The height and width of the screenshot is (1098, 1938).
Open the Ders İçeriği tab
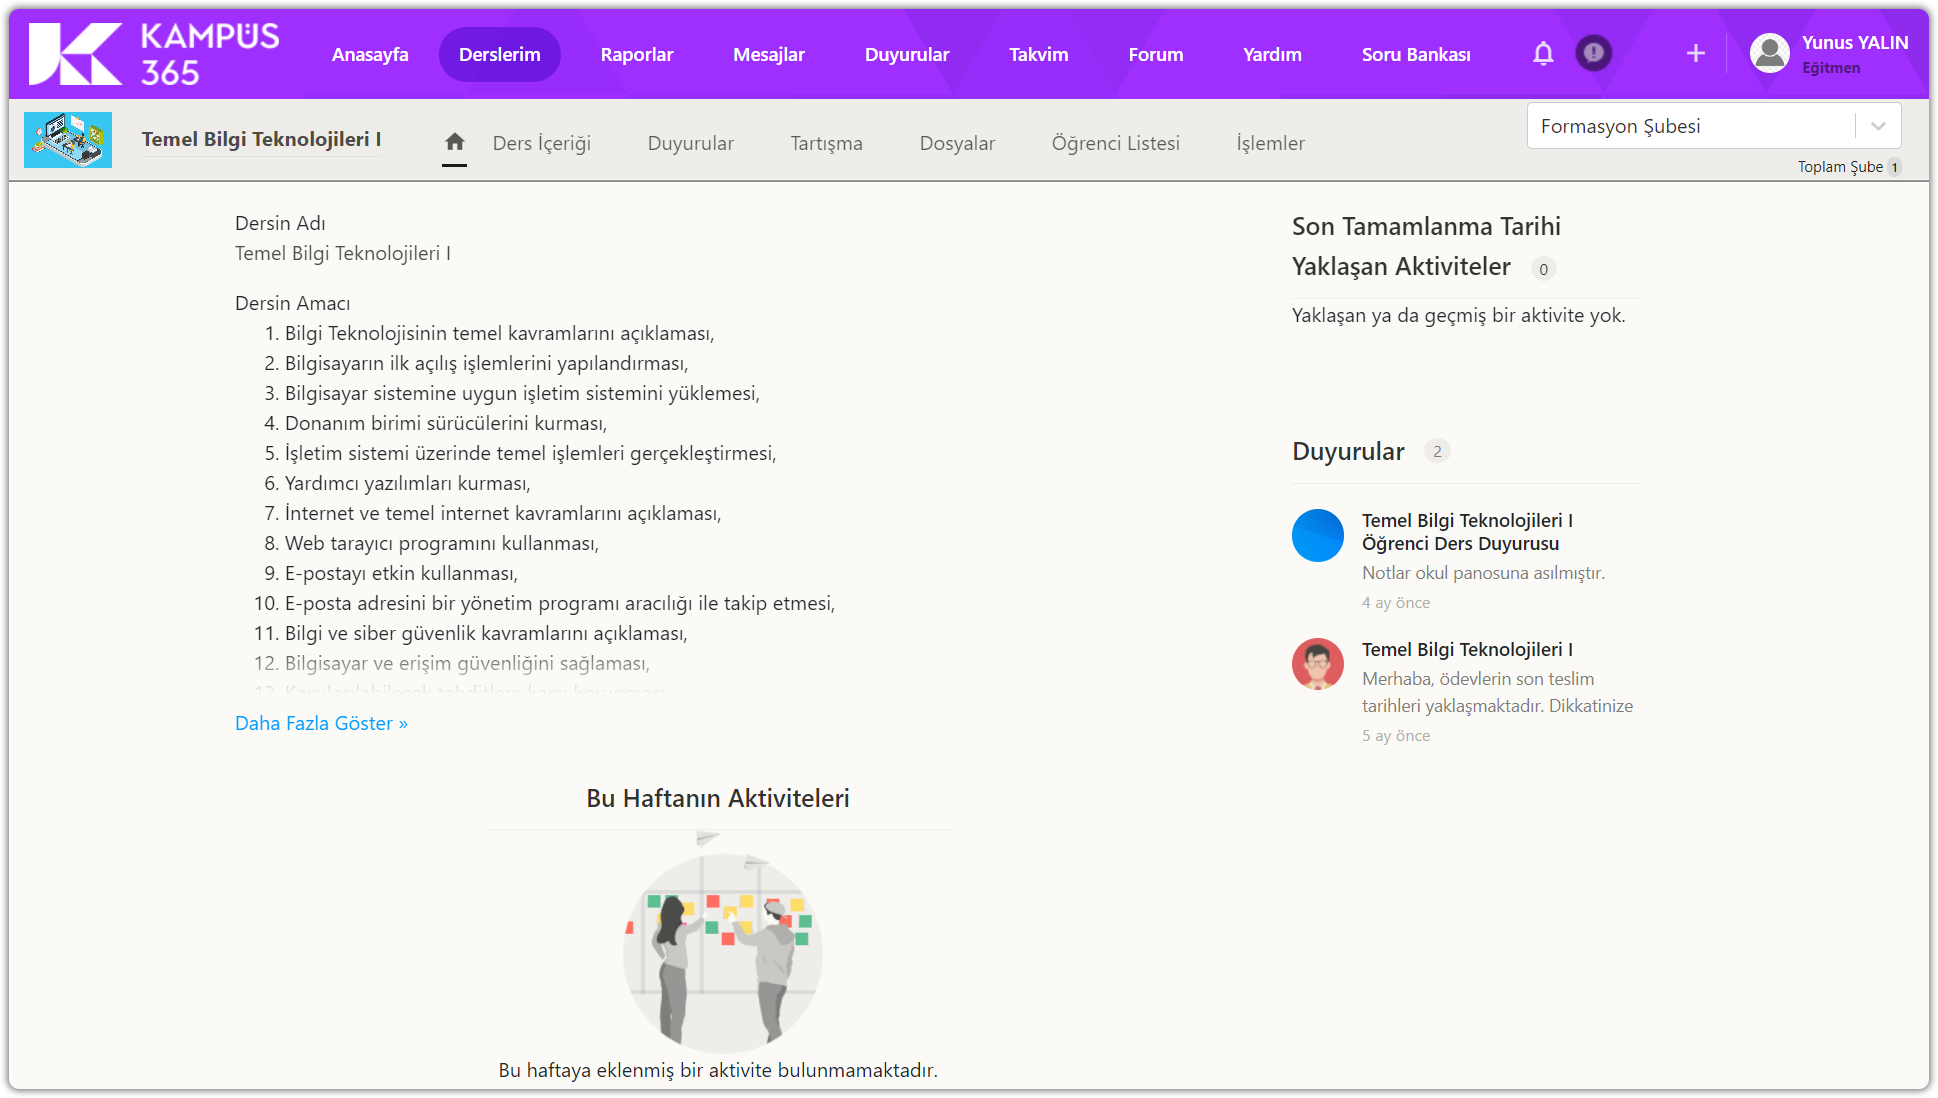541,143
